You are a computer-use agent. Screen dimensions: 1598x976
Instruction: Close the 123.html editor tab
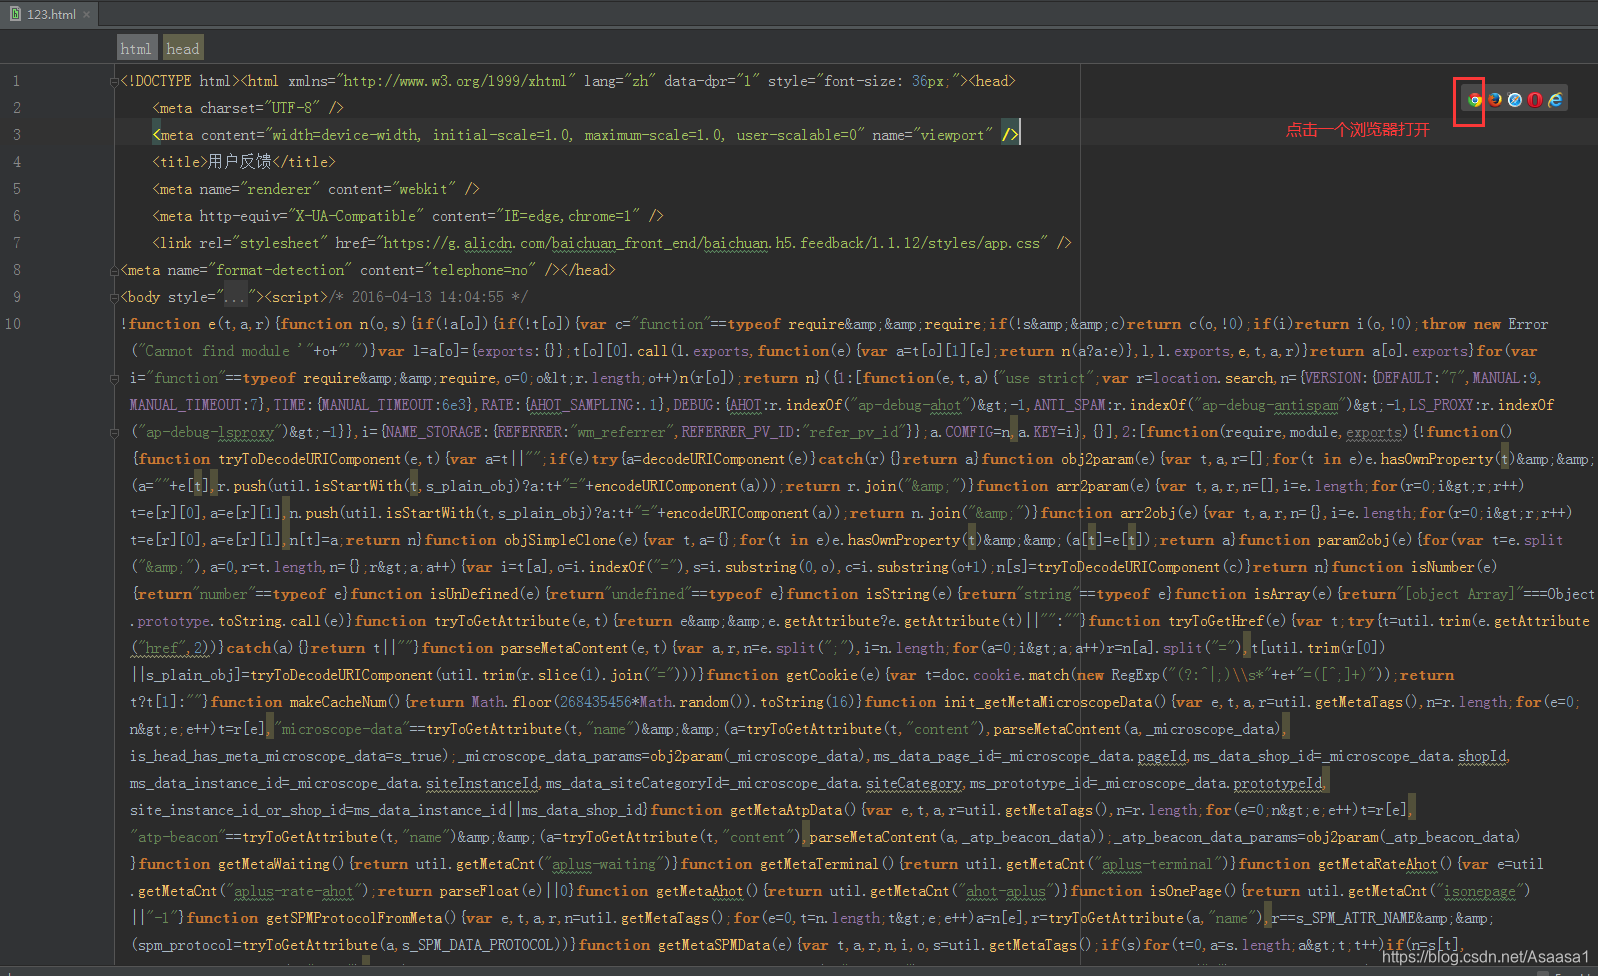tap(87, 14)
